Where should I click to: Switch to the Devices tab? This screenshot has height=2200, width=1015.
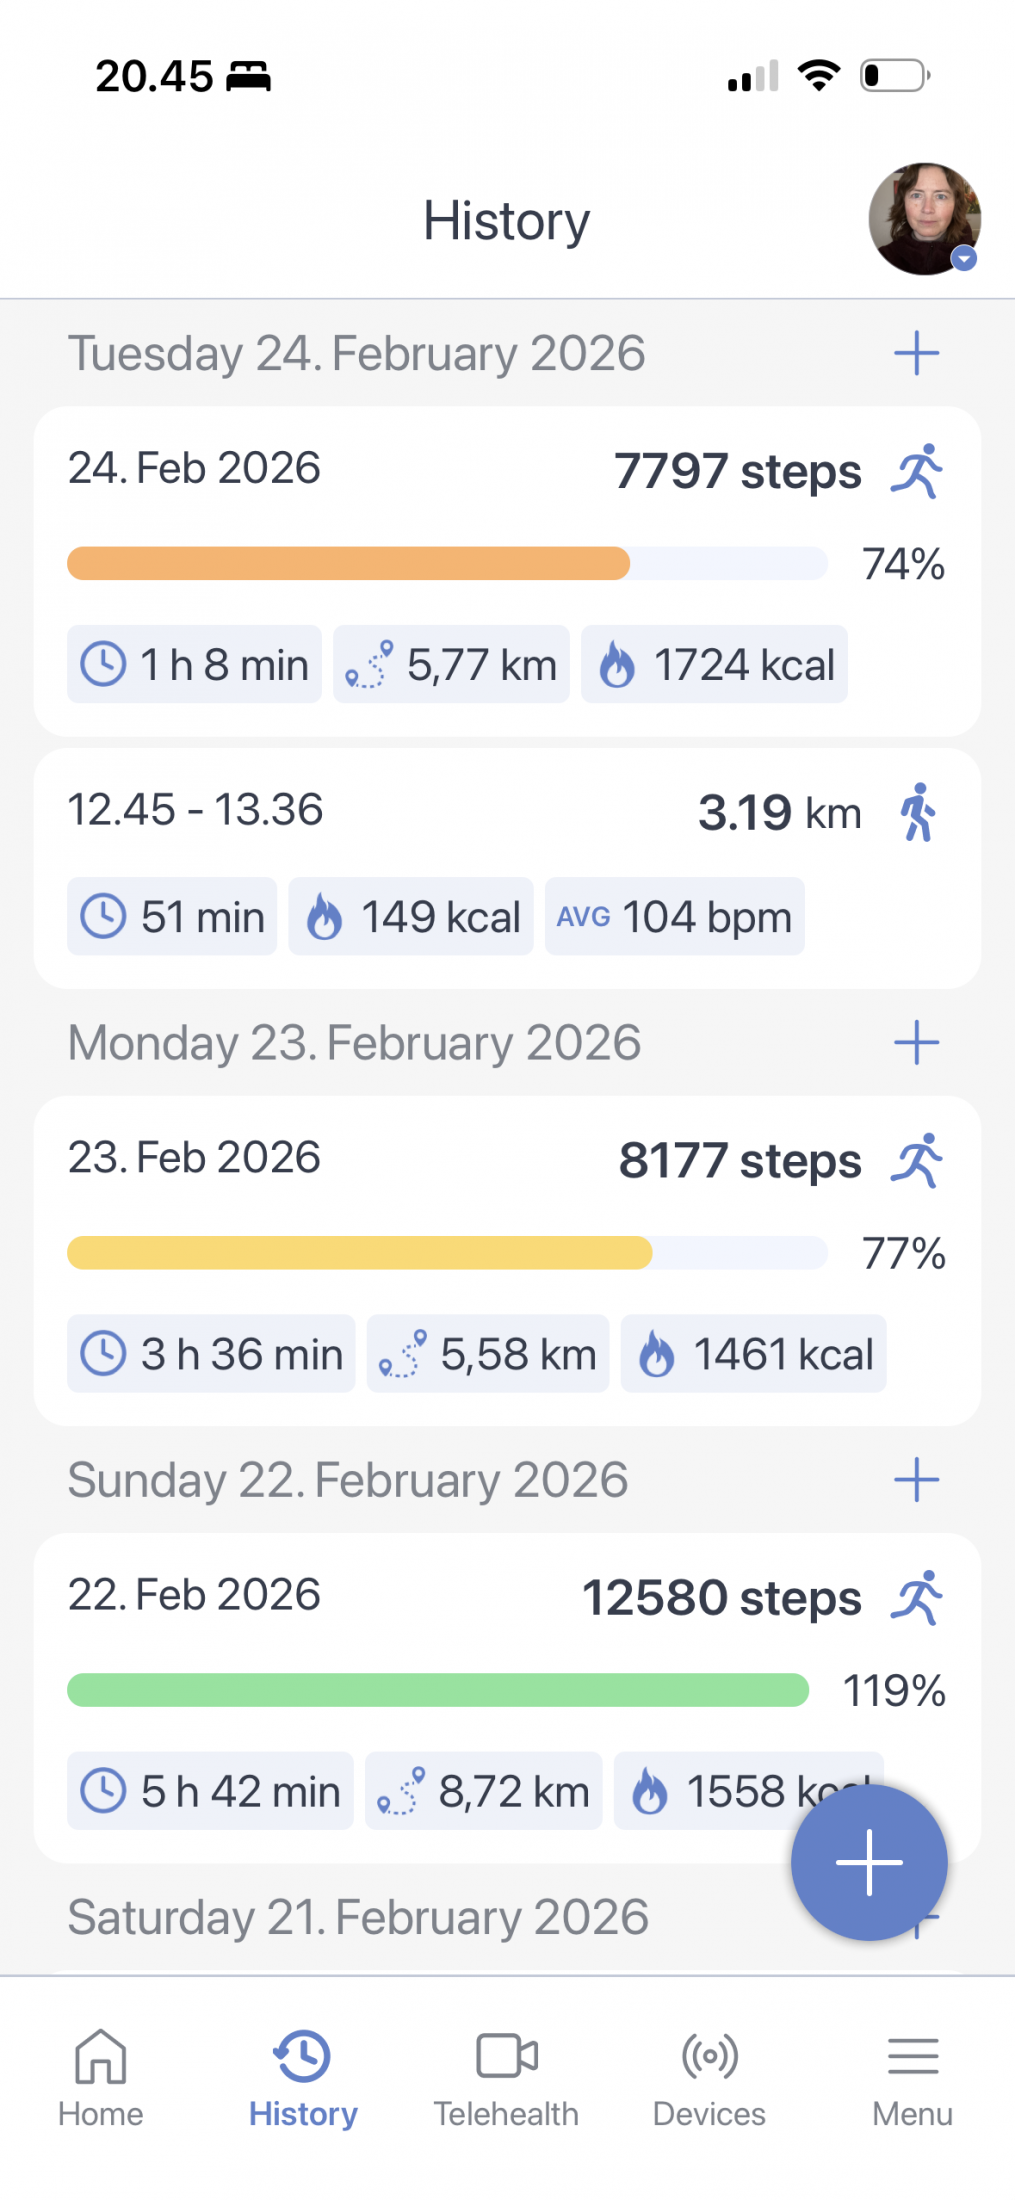[x=709, y=2076]
